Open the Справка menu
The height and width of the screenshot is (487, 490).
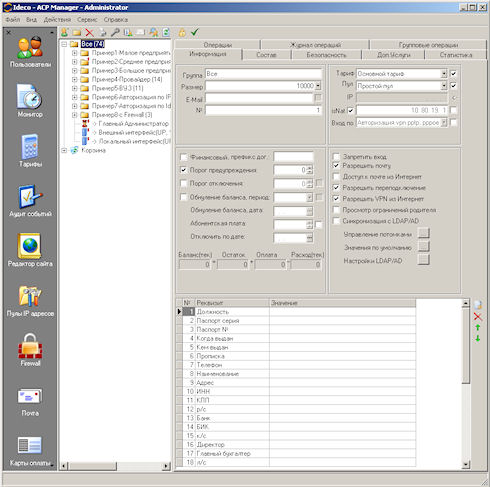coord(116,20)
